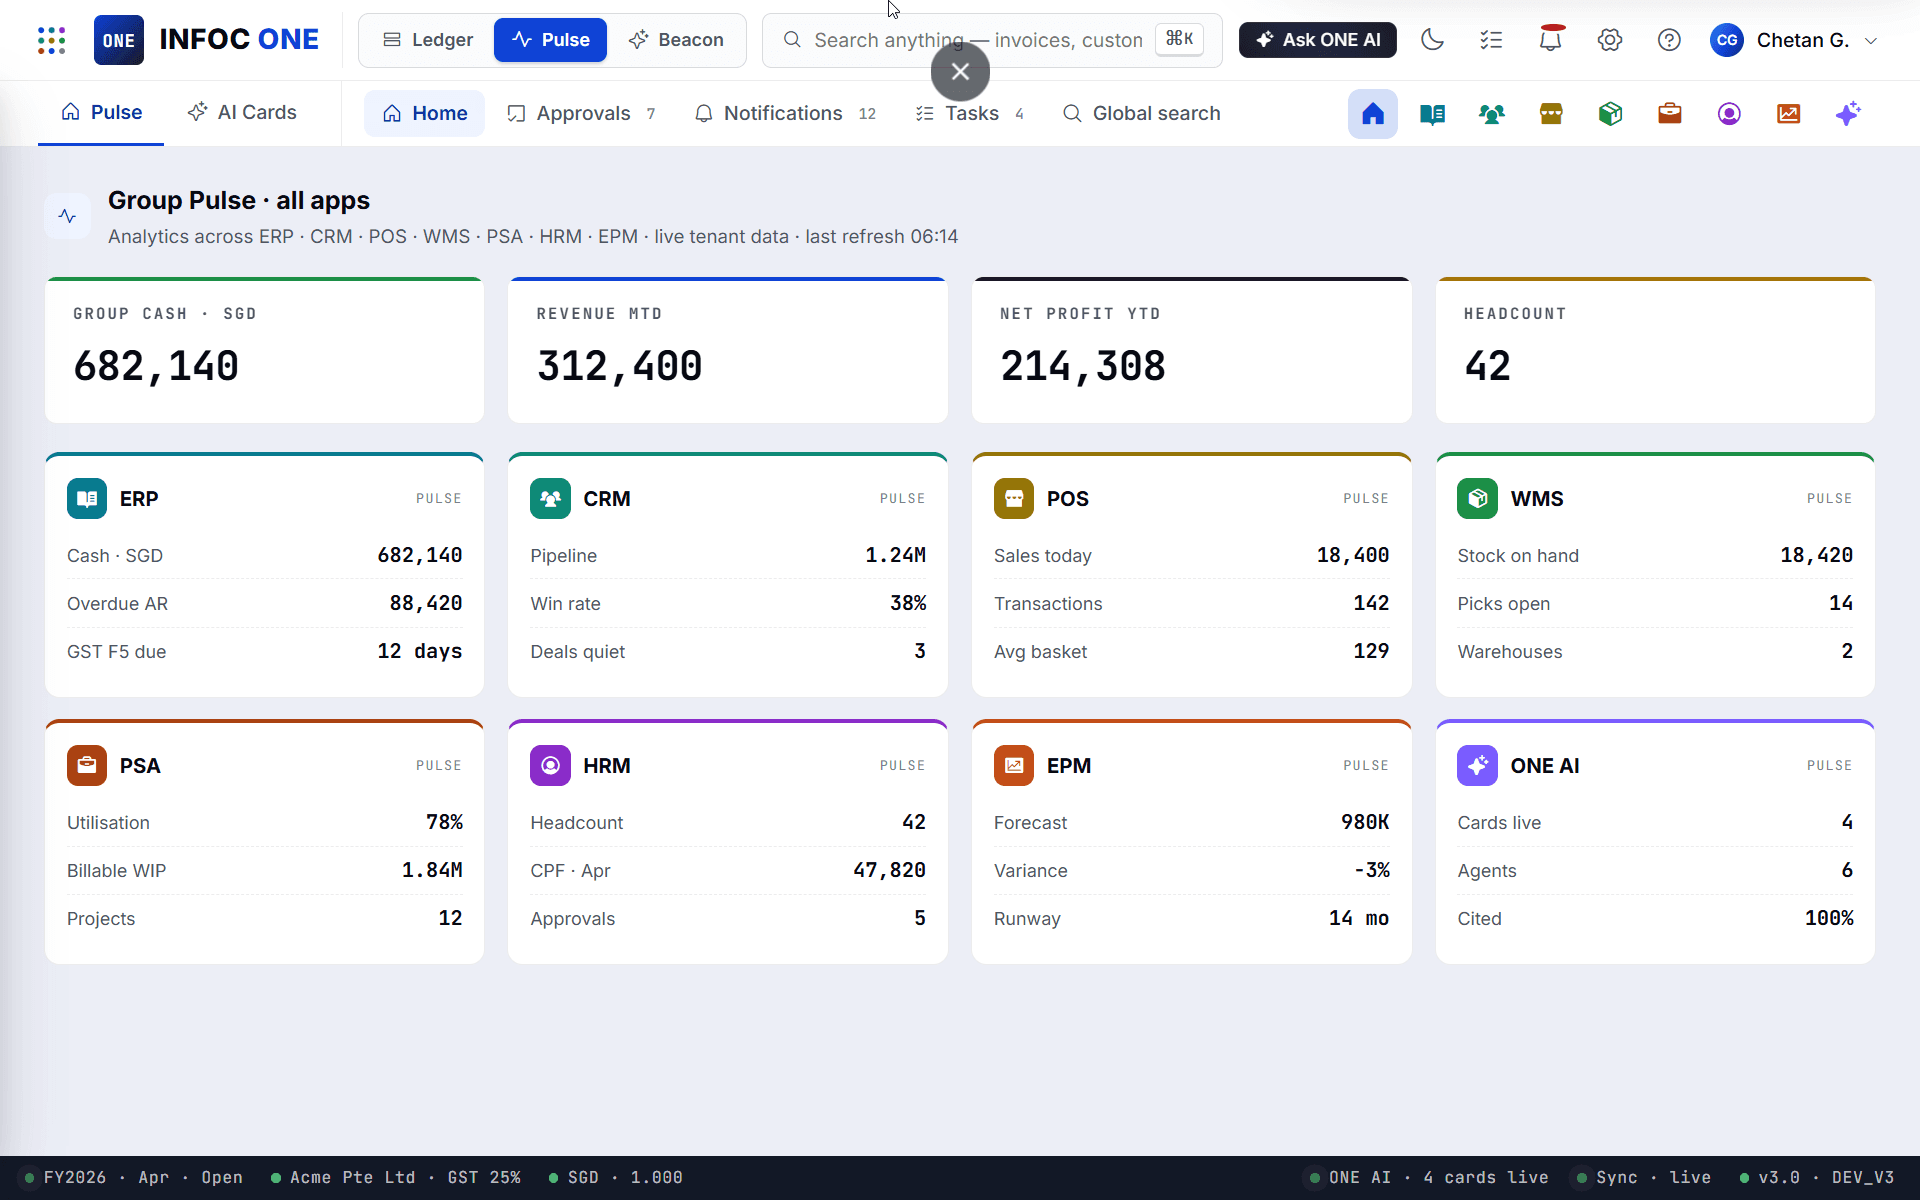Open the ERP book icon shortcut
The width and height of the screenshot is (1920, 1200).
[x=1432, y=114]
